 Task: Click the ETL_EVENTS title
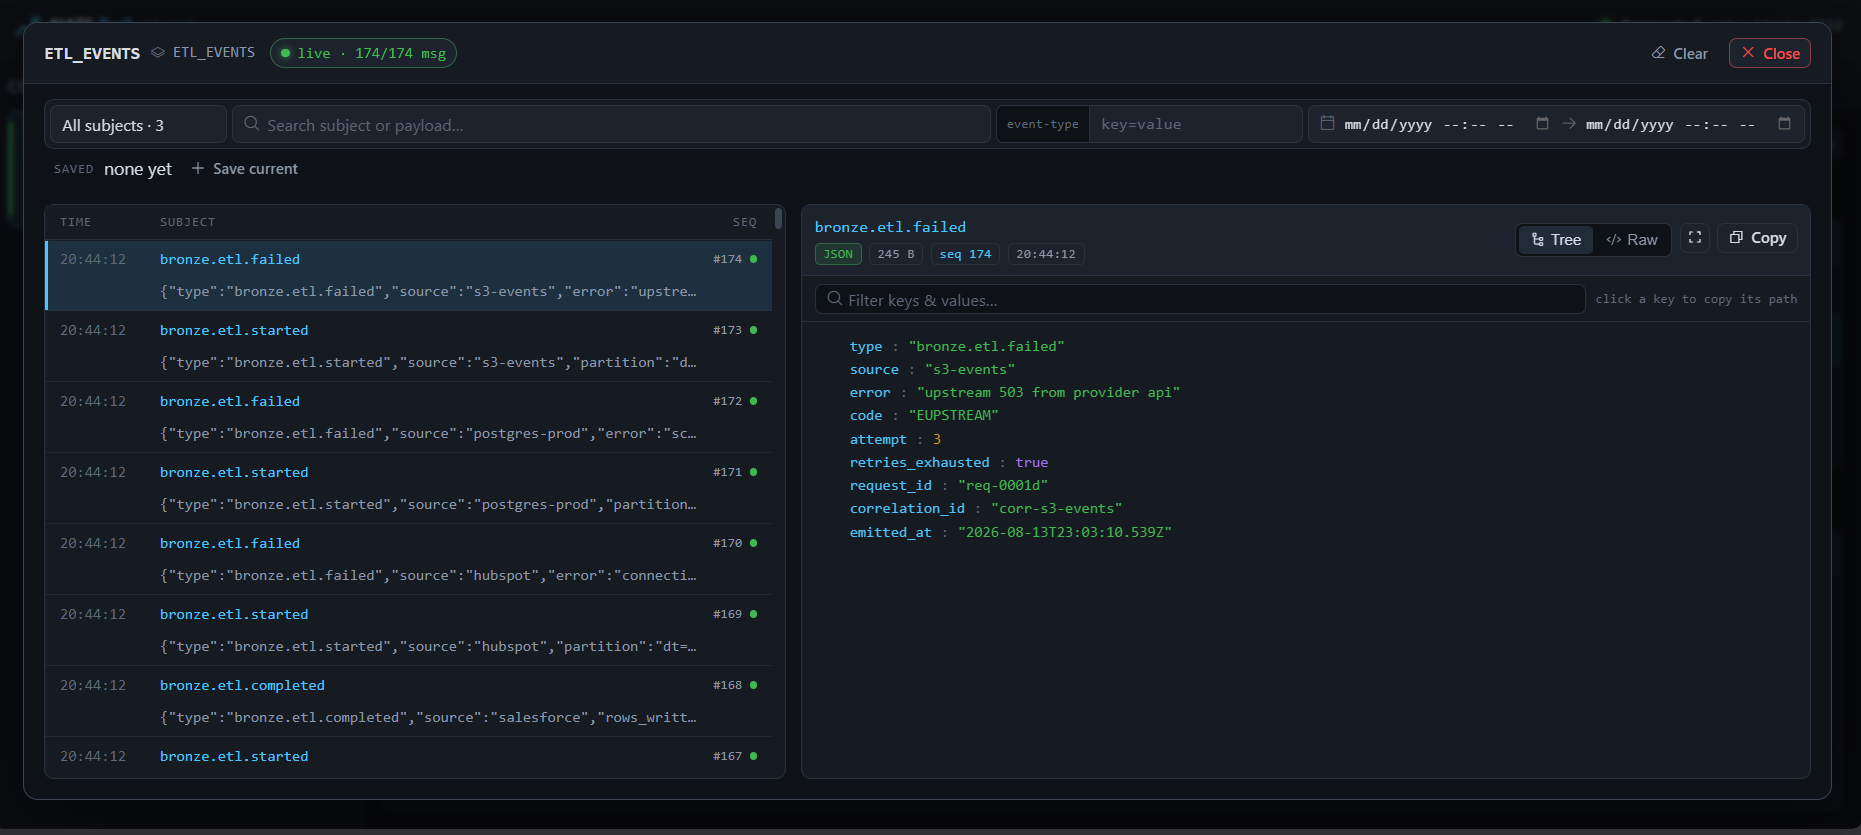(92, 53)
